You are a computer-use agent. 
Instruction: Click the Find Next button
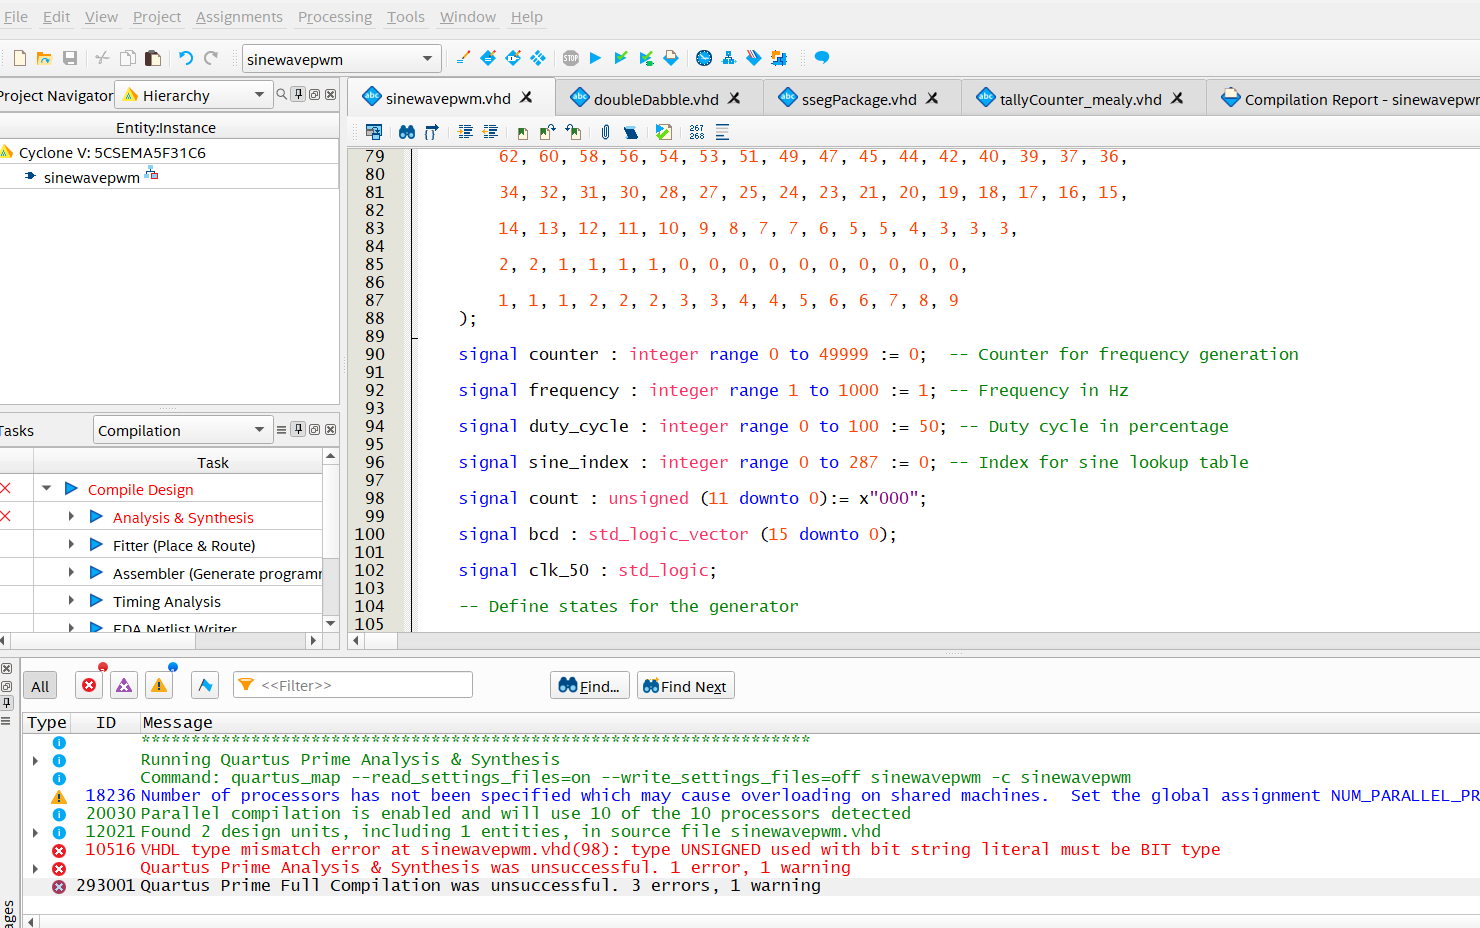click(685, 685)
